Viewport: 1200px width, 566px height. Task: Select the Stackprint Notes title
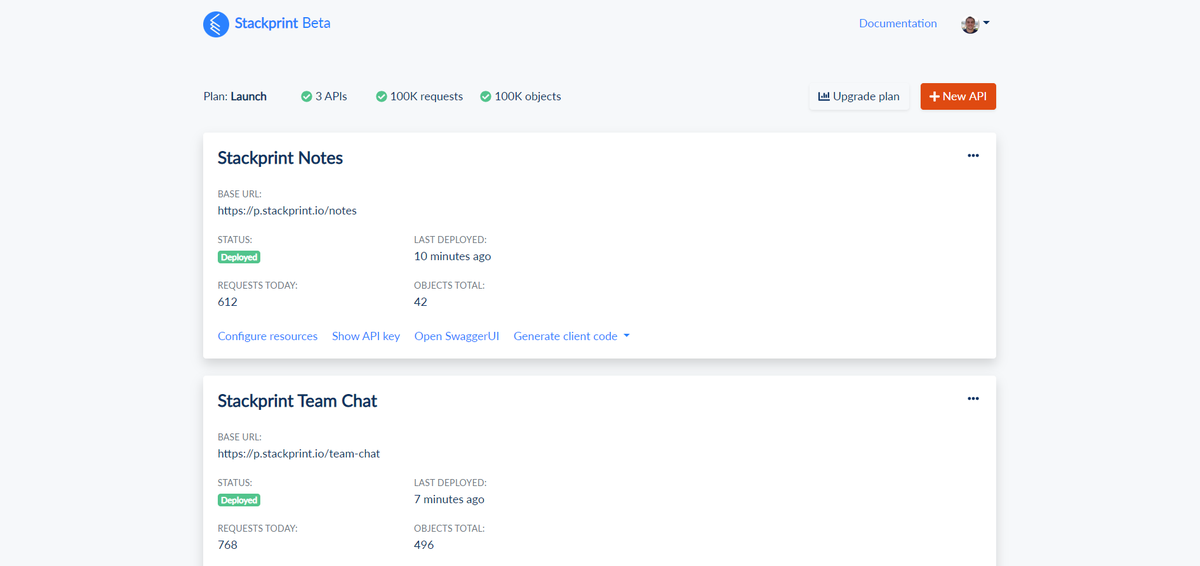click(280, 158)
